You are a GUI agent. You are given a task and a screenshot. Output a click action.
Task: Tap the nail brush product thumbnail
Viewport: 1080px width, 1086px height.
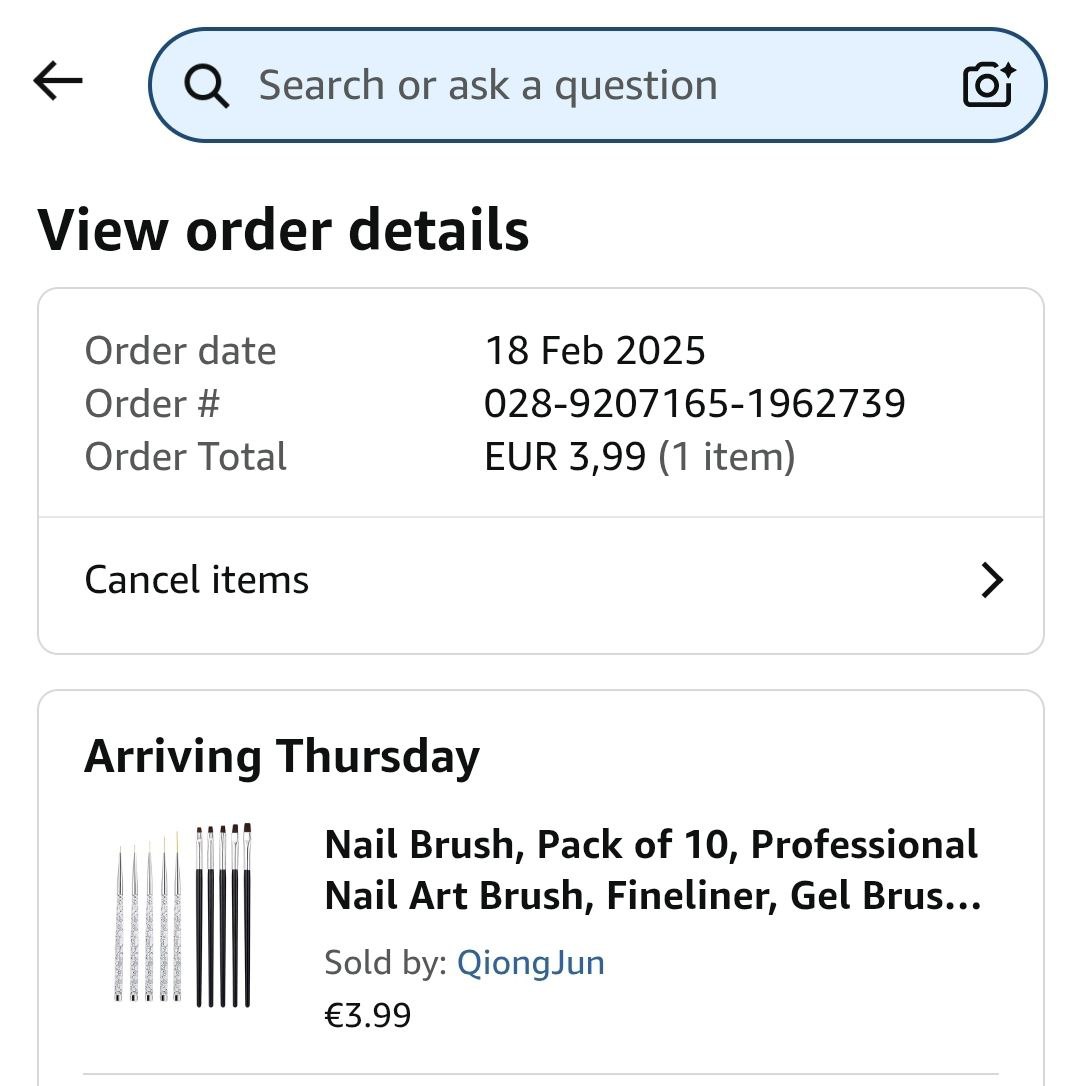tap(182, 915)
